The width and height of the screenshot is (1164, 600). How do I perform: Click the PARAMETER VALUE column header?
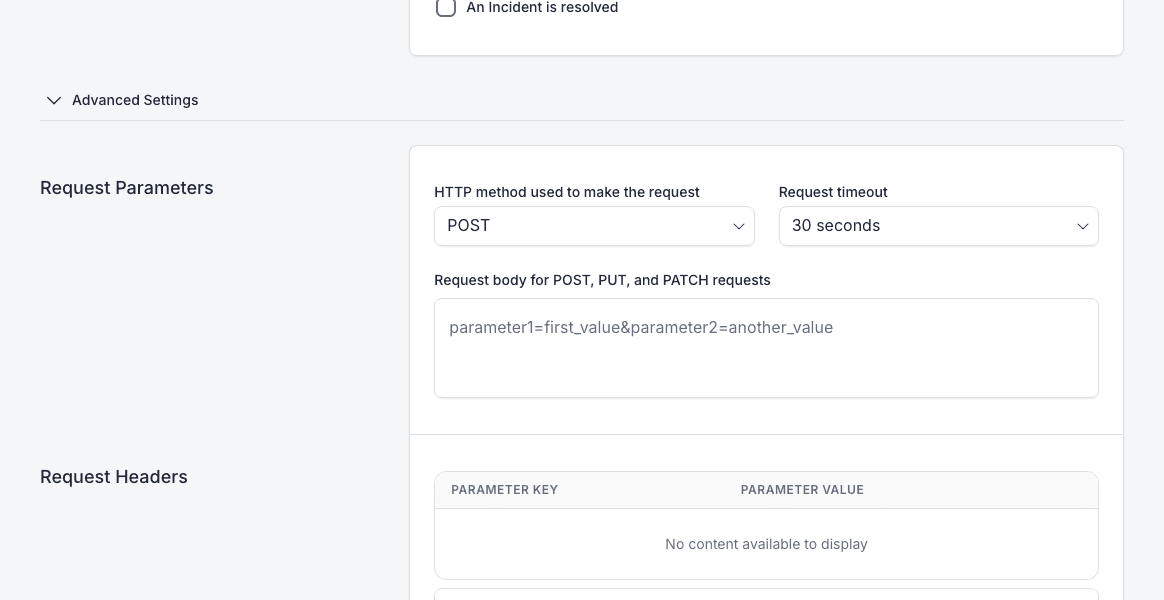pyautogui.click(x=802, y=490)
